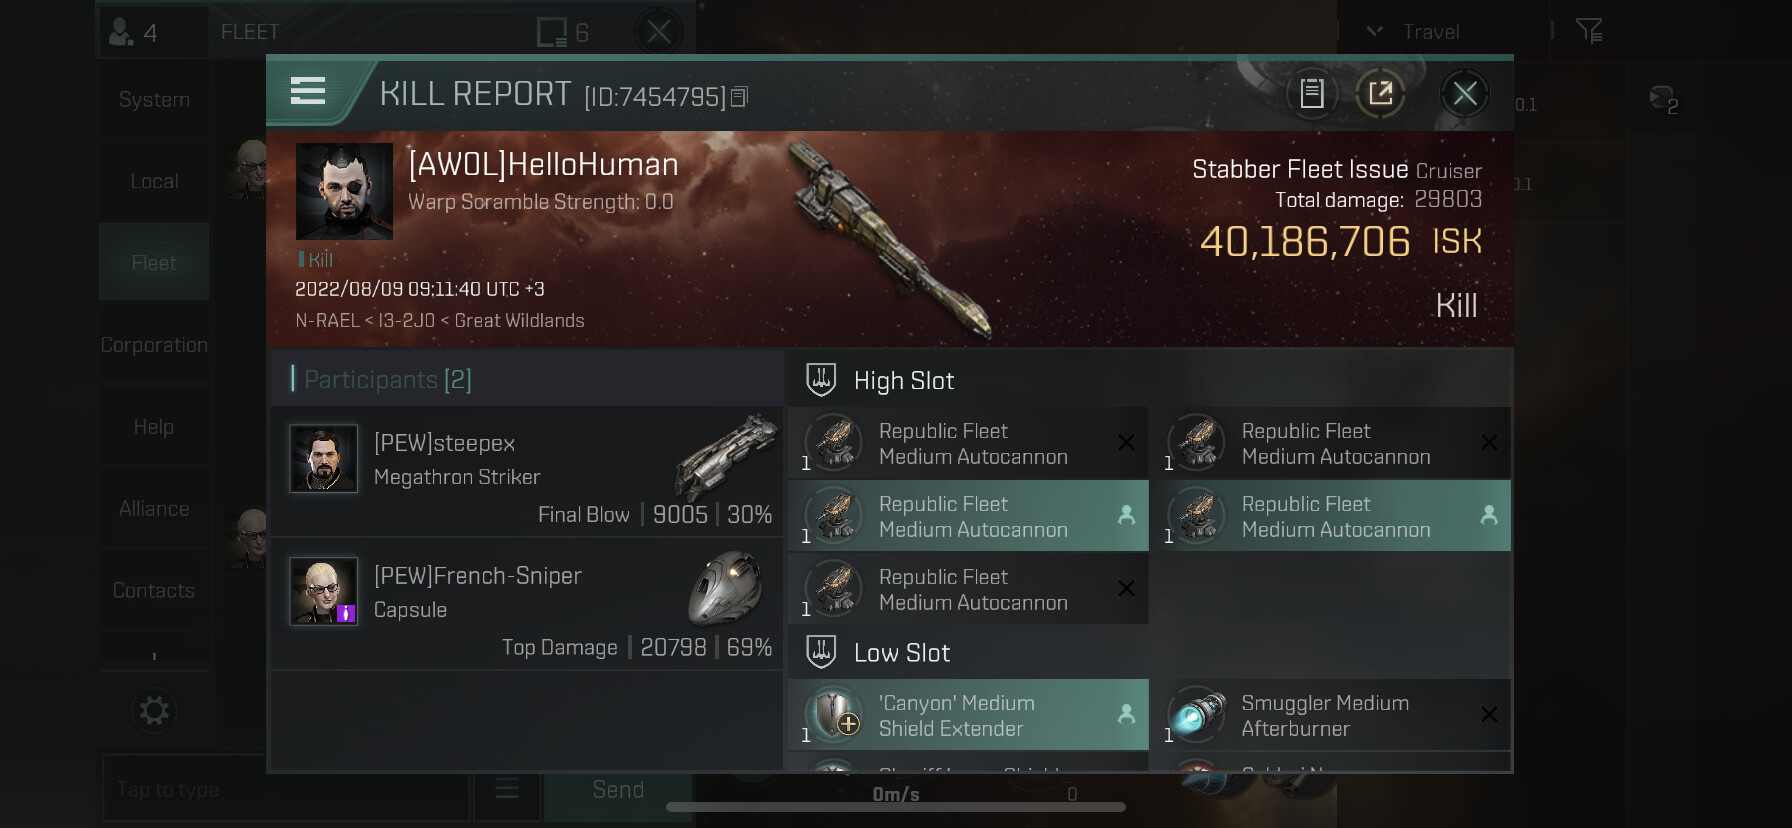Select the Smuggler Medium Afterburner item

click(1330, 715)
